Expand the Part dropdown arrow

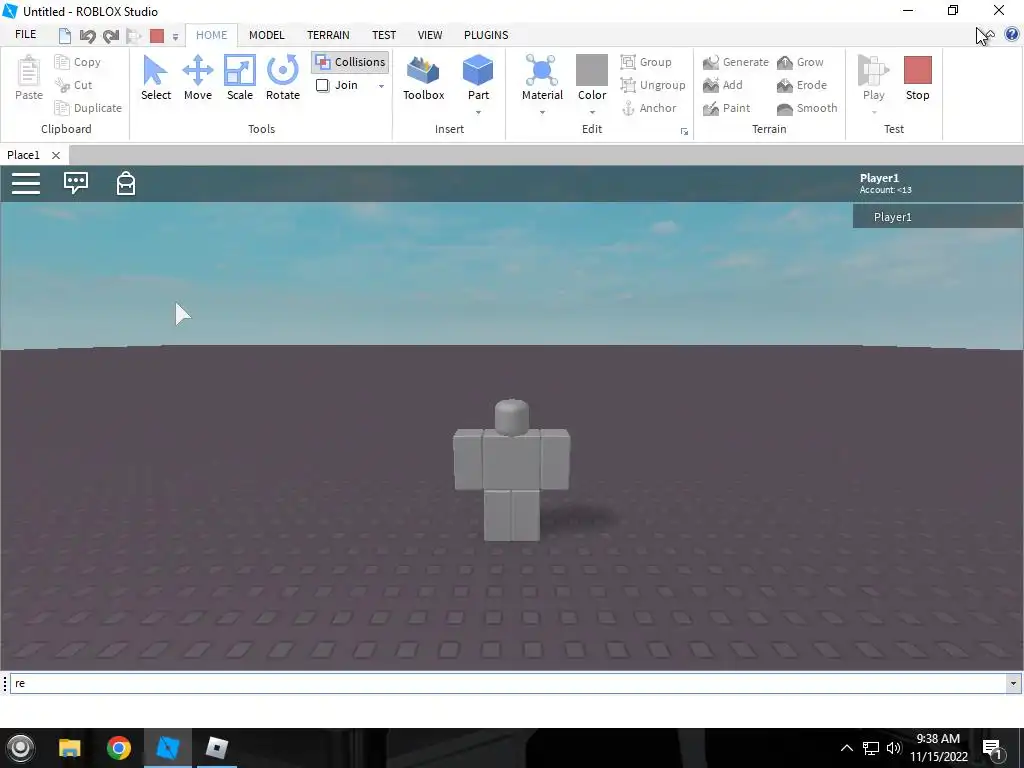479,112
